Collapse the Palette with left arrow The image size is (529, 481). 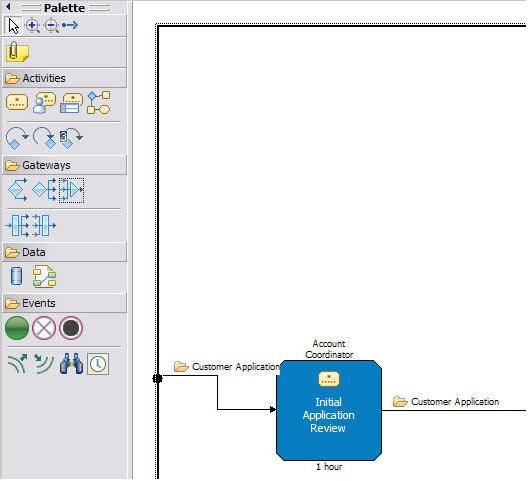click(x=8, y=7)
